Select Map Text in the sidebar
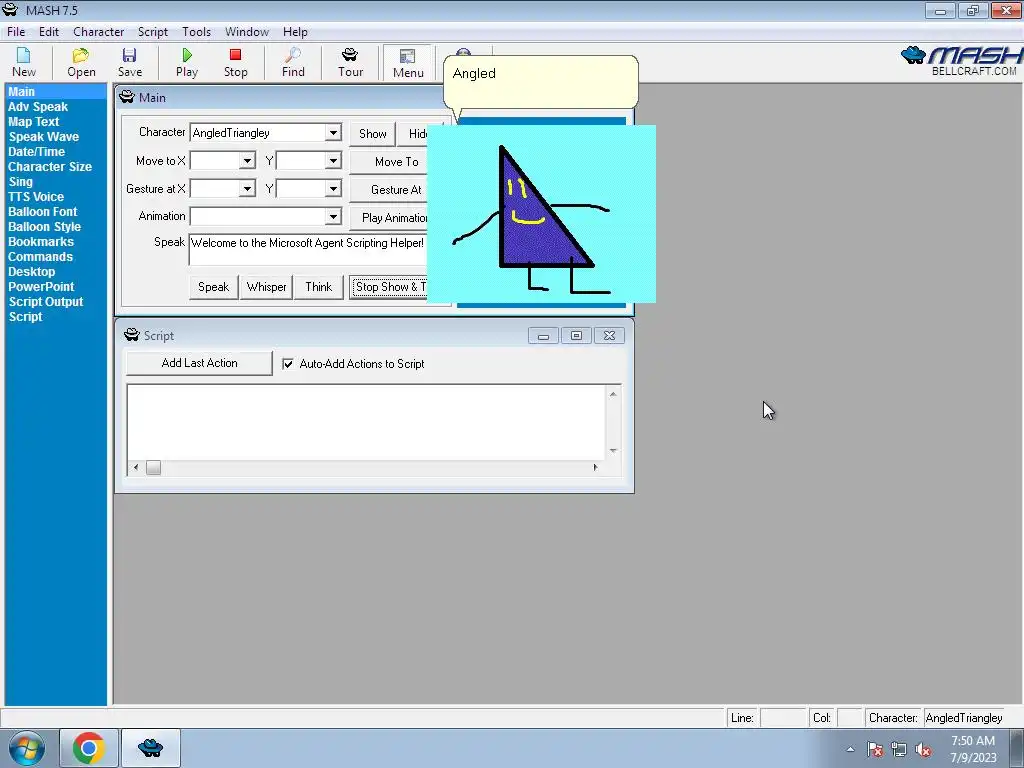The width and height of the screenshot is (1024, 768). (34, 121)
